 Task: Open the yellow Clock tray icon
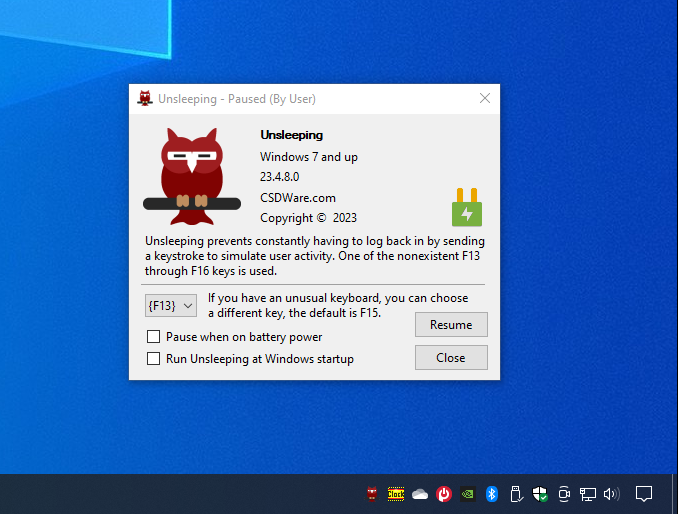396,494
